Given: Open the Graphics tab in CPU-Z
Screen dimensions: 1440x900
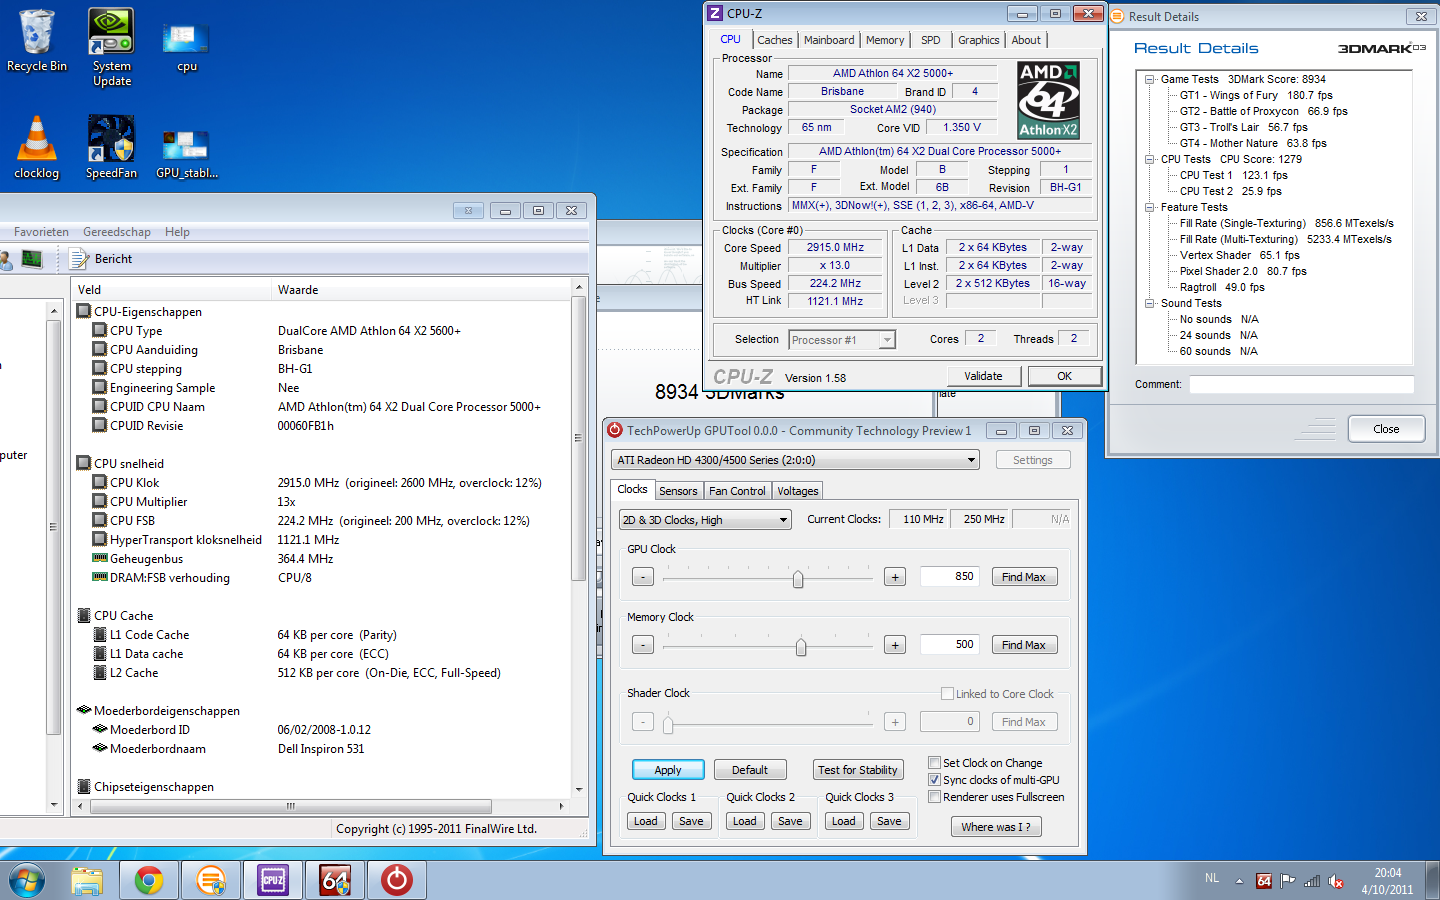Looking at the screenshot, I should point(978,40).
